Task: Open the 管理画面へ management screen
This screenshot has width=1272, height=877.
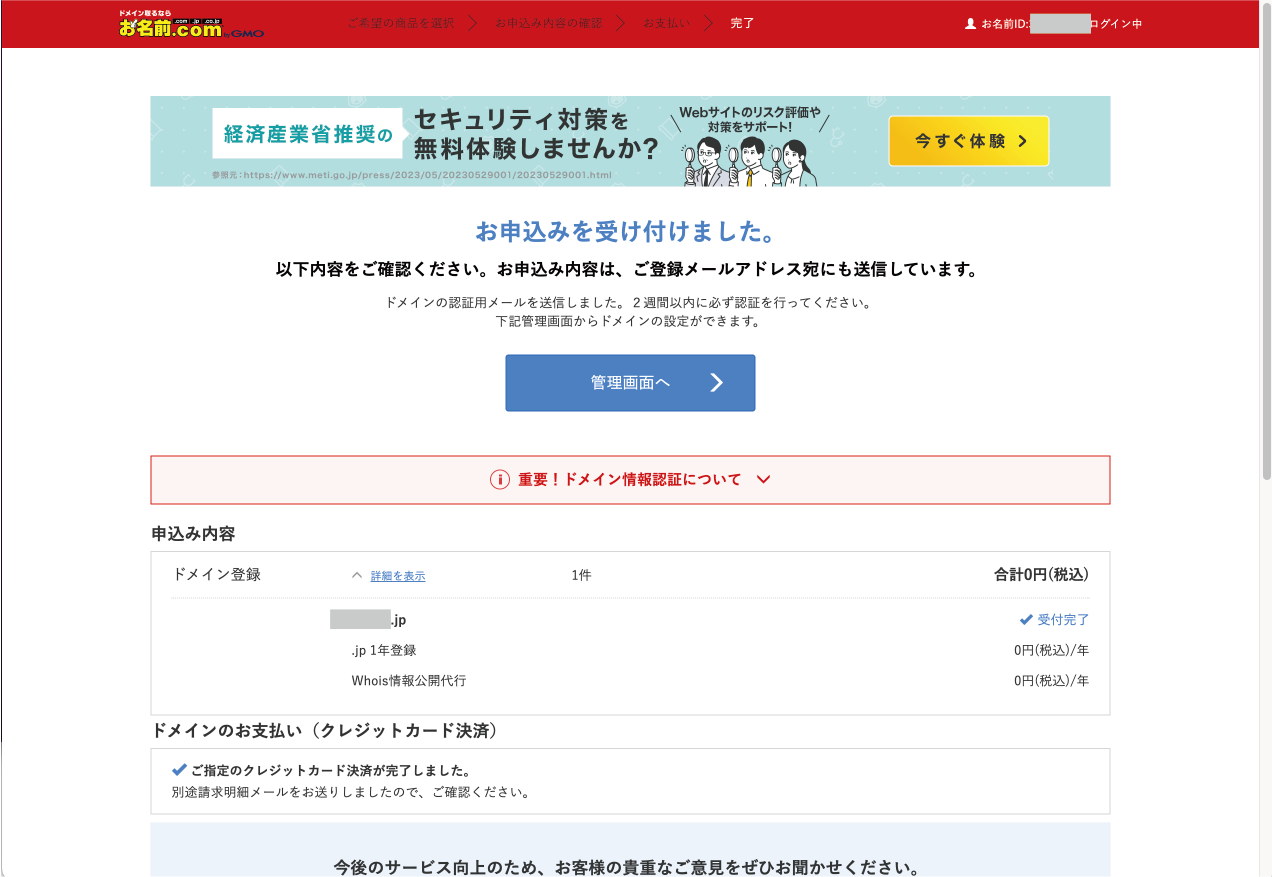Action: coord(630,382)
